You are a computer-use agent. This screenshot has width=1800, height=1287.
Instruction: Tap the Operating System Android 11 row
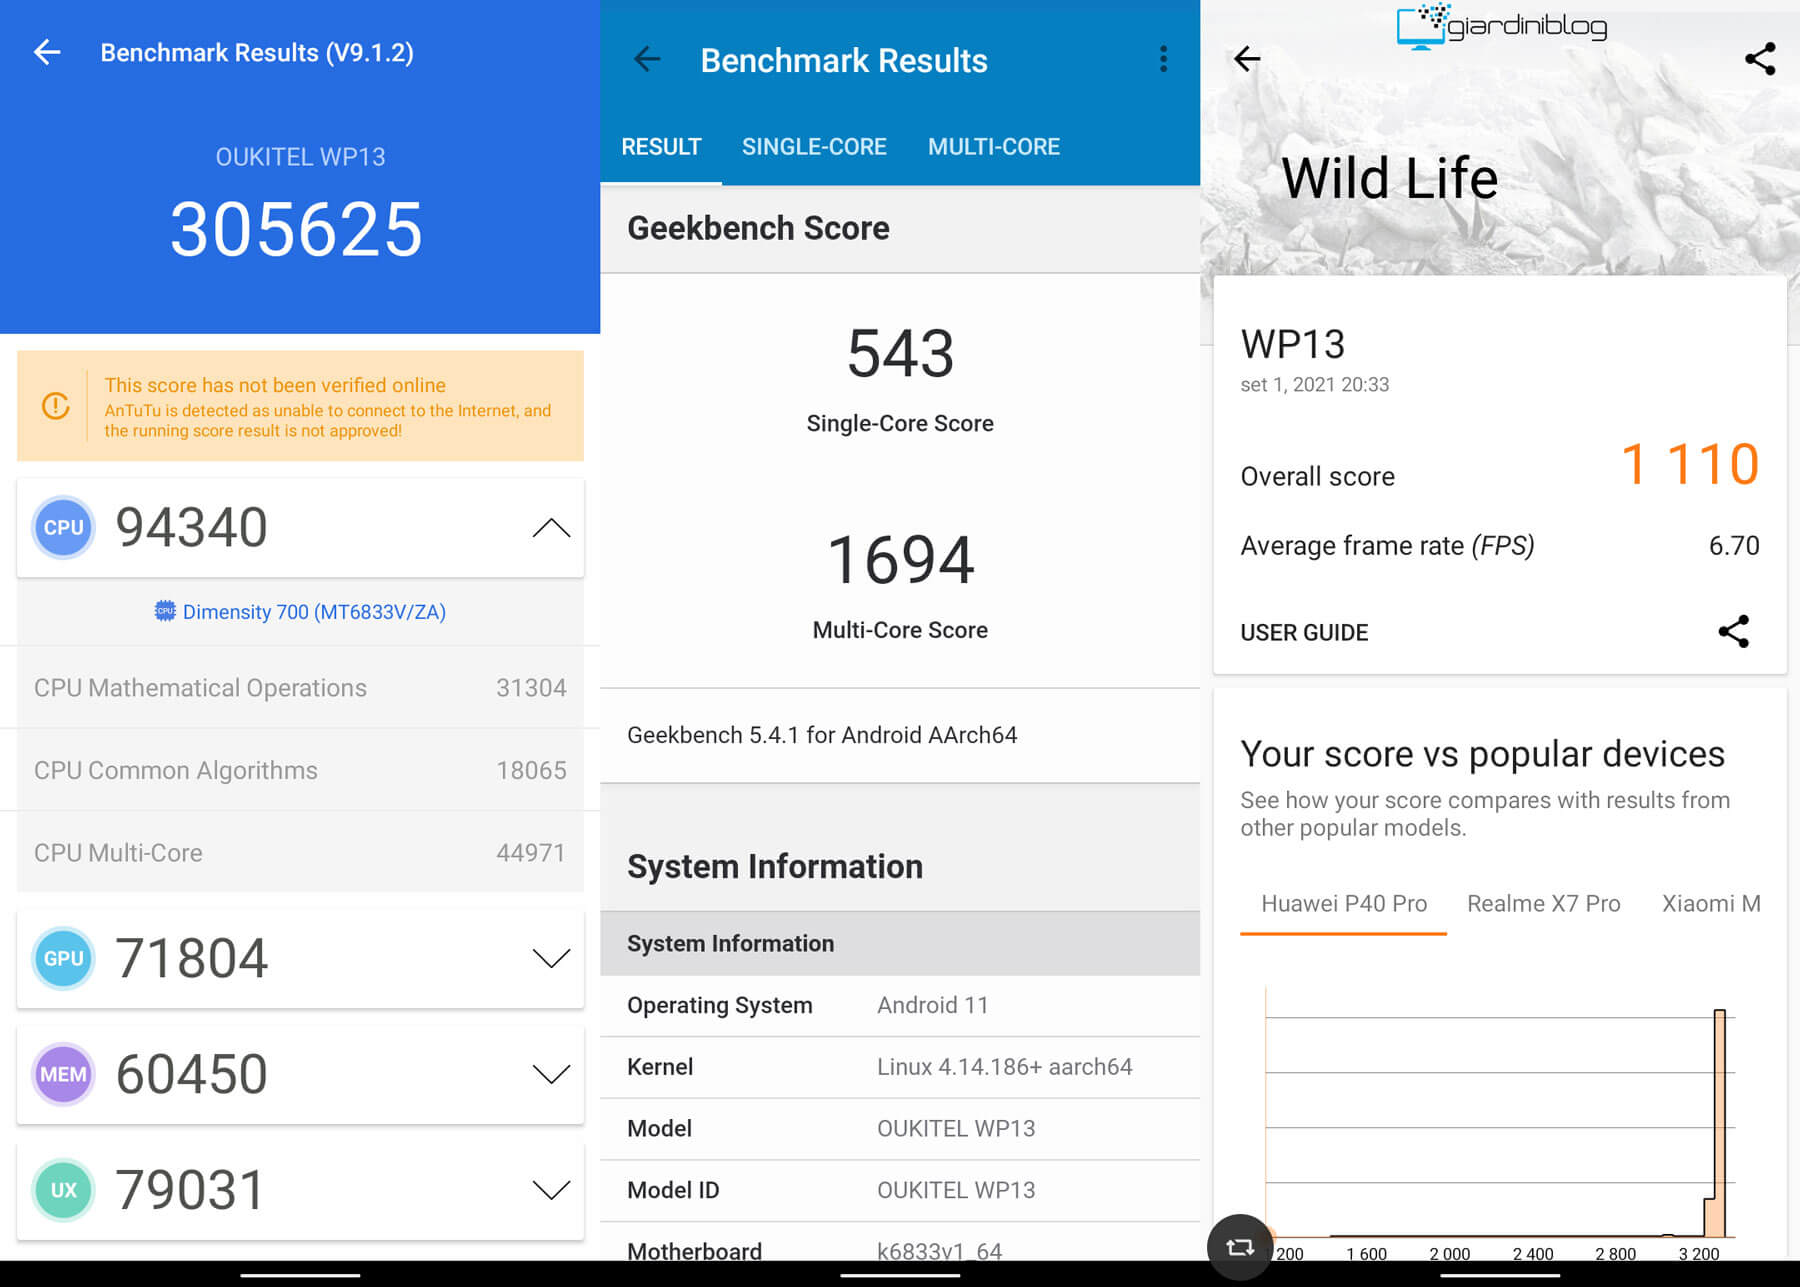tap(900, 1005)
